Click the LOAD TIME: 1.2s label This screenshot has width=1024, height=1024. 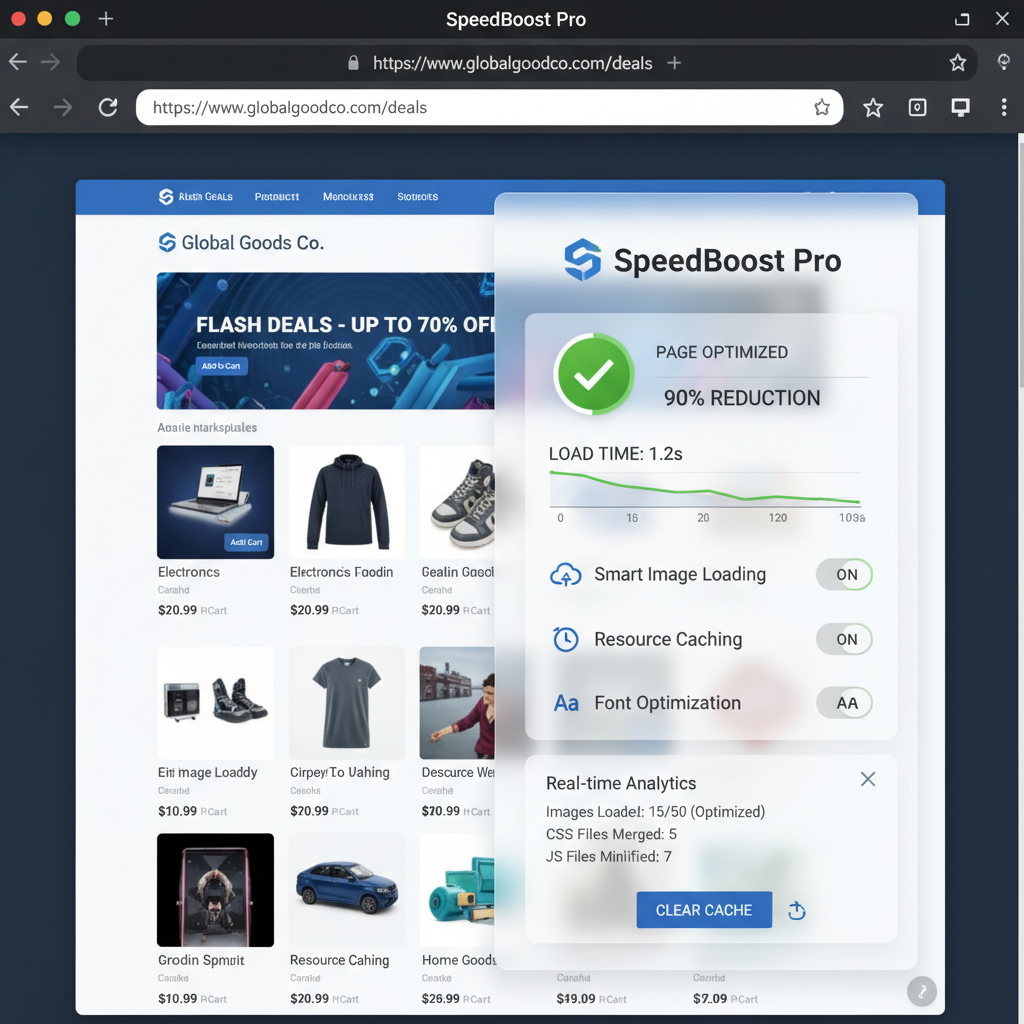coord(615,454)
